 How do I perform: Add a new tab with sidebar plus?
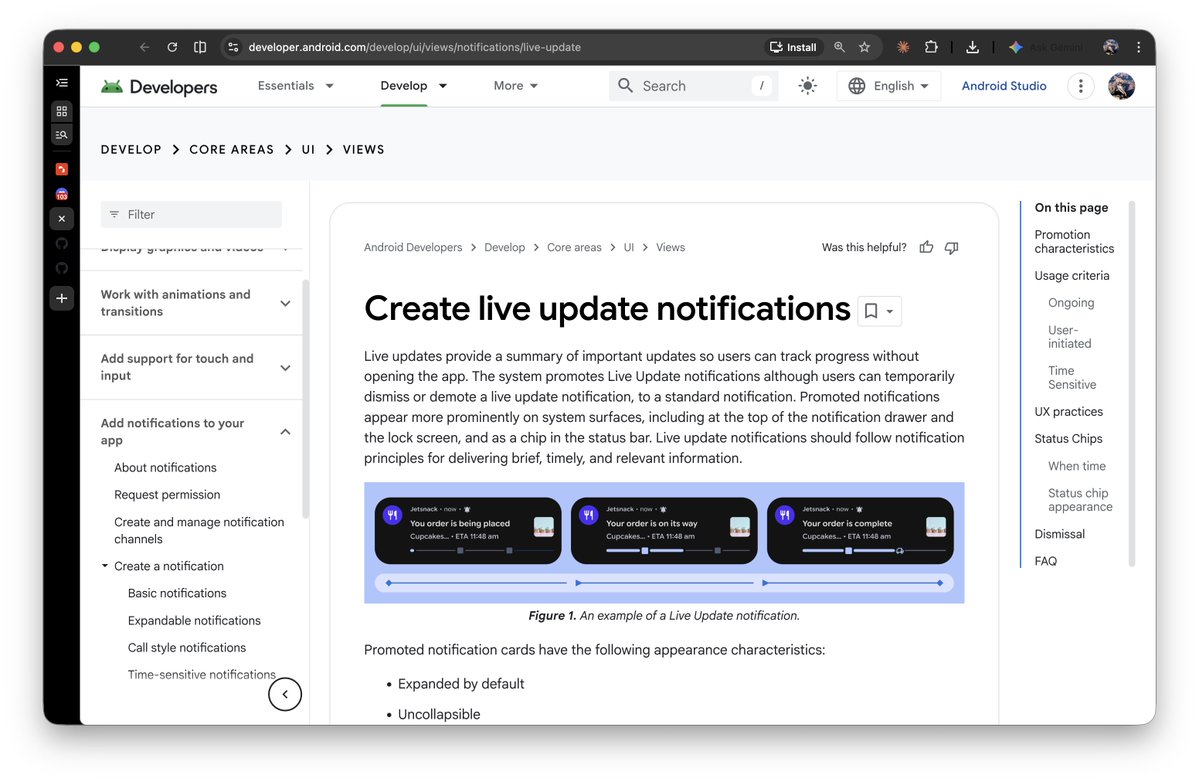(x=62, y=298)
